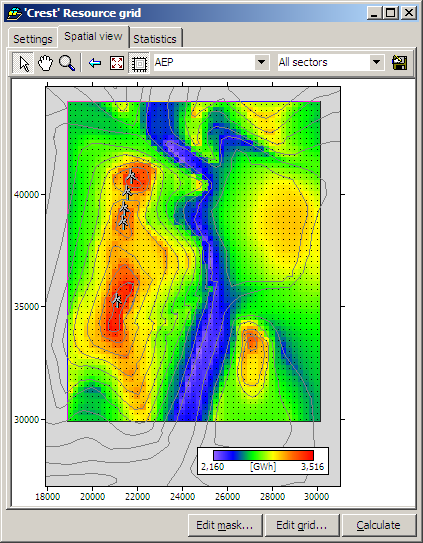
Task: Click the blue back arrow icon
Action: point(95,63)
